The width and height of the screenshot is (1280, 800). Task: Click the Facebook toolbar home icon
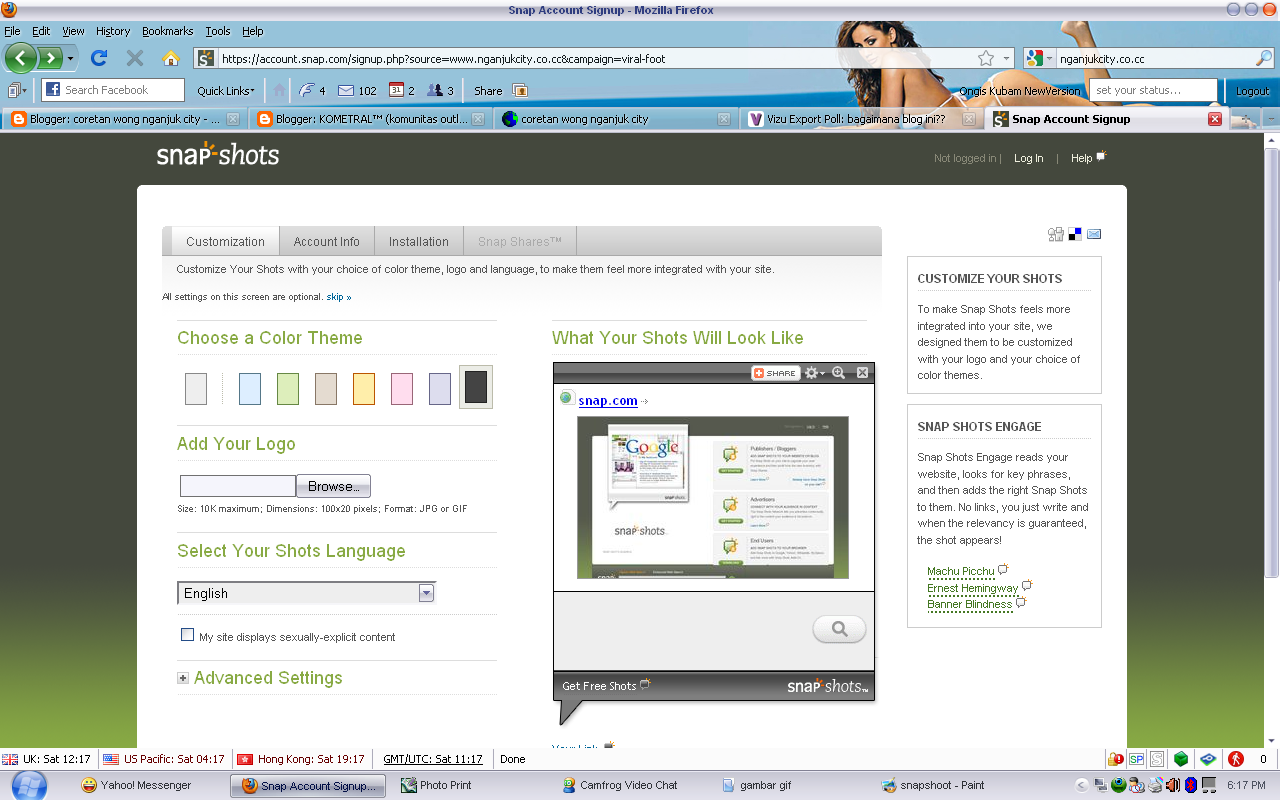tap(279, 90)
